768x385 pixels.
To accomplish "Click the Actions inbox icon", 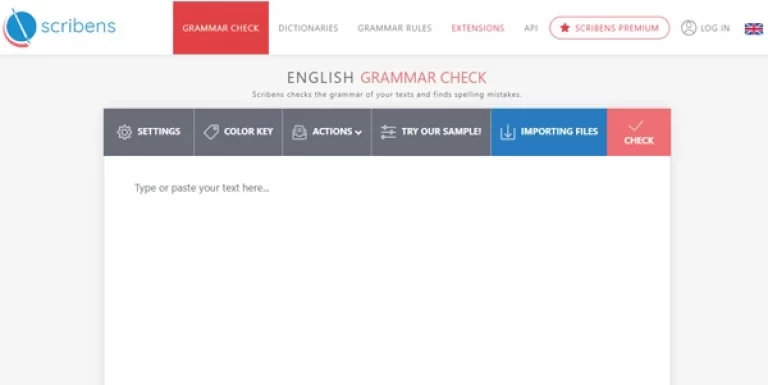I will point(299,132).
